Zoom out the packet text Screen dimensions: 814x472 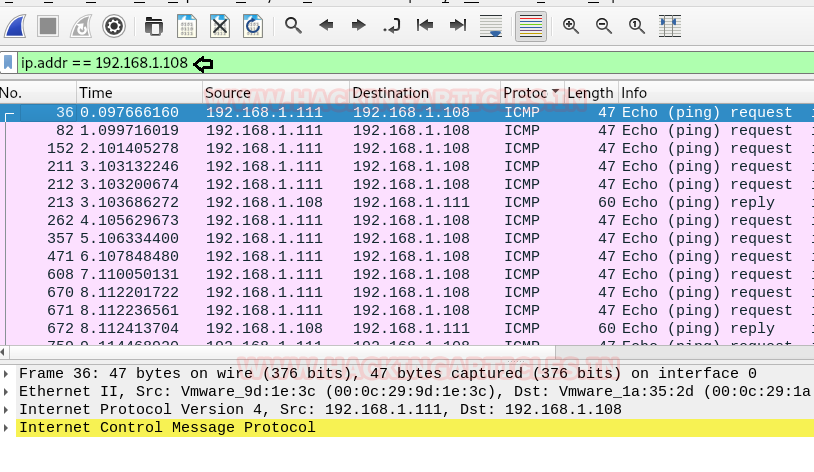604,25
